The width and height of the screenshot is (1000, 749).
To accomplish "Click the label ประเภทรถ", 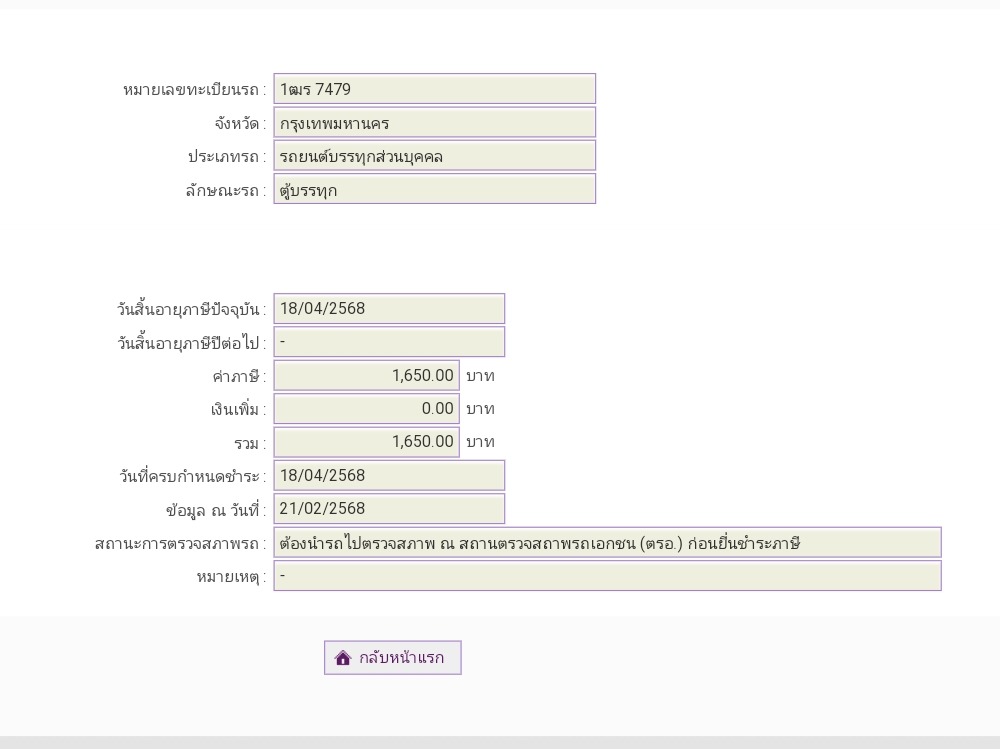I will 226,156.
